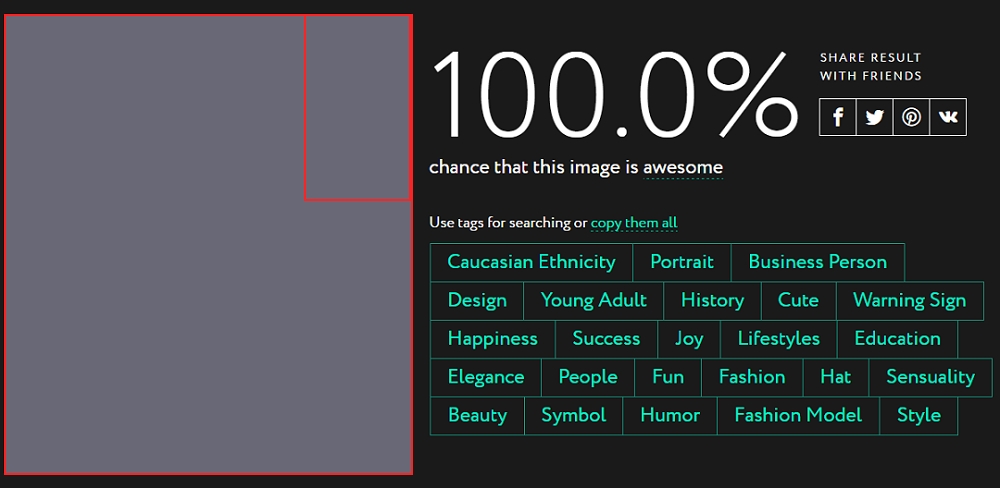Pick the 'Warning Sign' tag
The height and width of the screenshot is (488, 1000).
coord(909,300)
